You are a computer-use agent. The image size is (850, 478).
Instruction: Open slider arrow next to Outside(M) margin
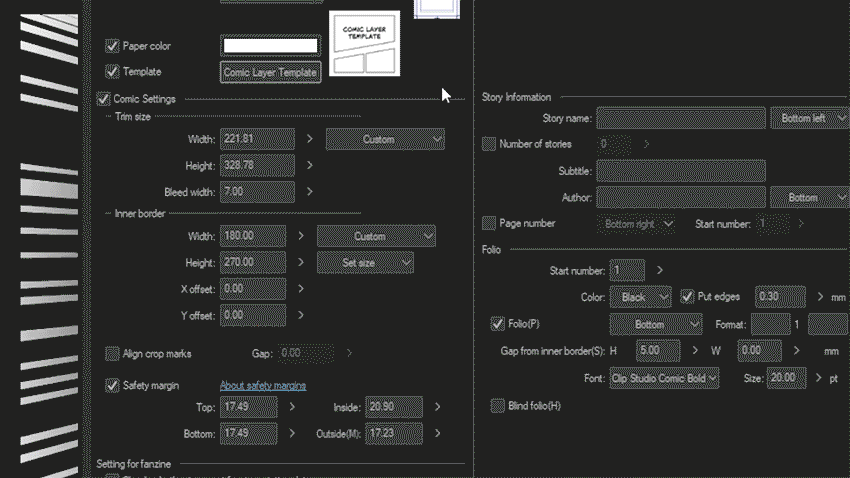tap(437, 433)
